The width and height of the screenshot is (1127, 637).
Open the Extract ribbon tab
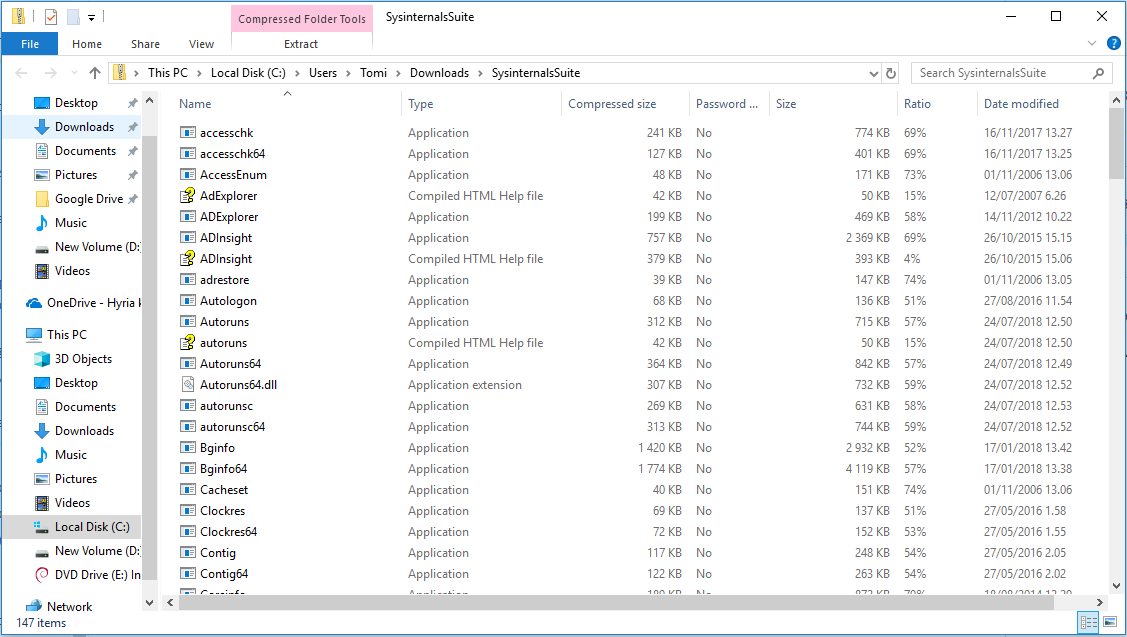click(301, 44)
